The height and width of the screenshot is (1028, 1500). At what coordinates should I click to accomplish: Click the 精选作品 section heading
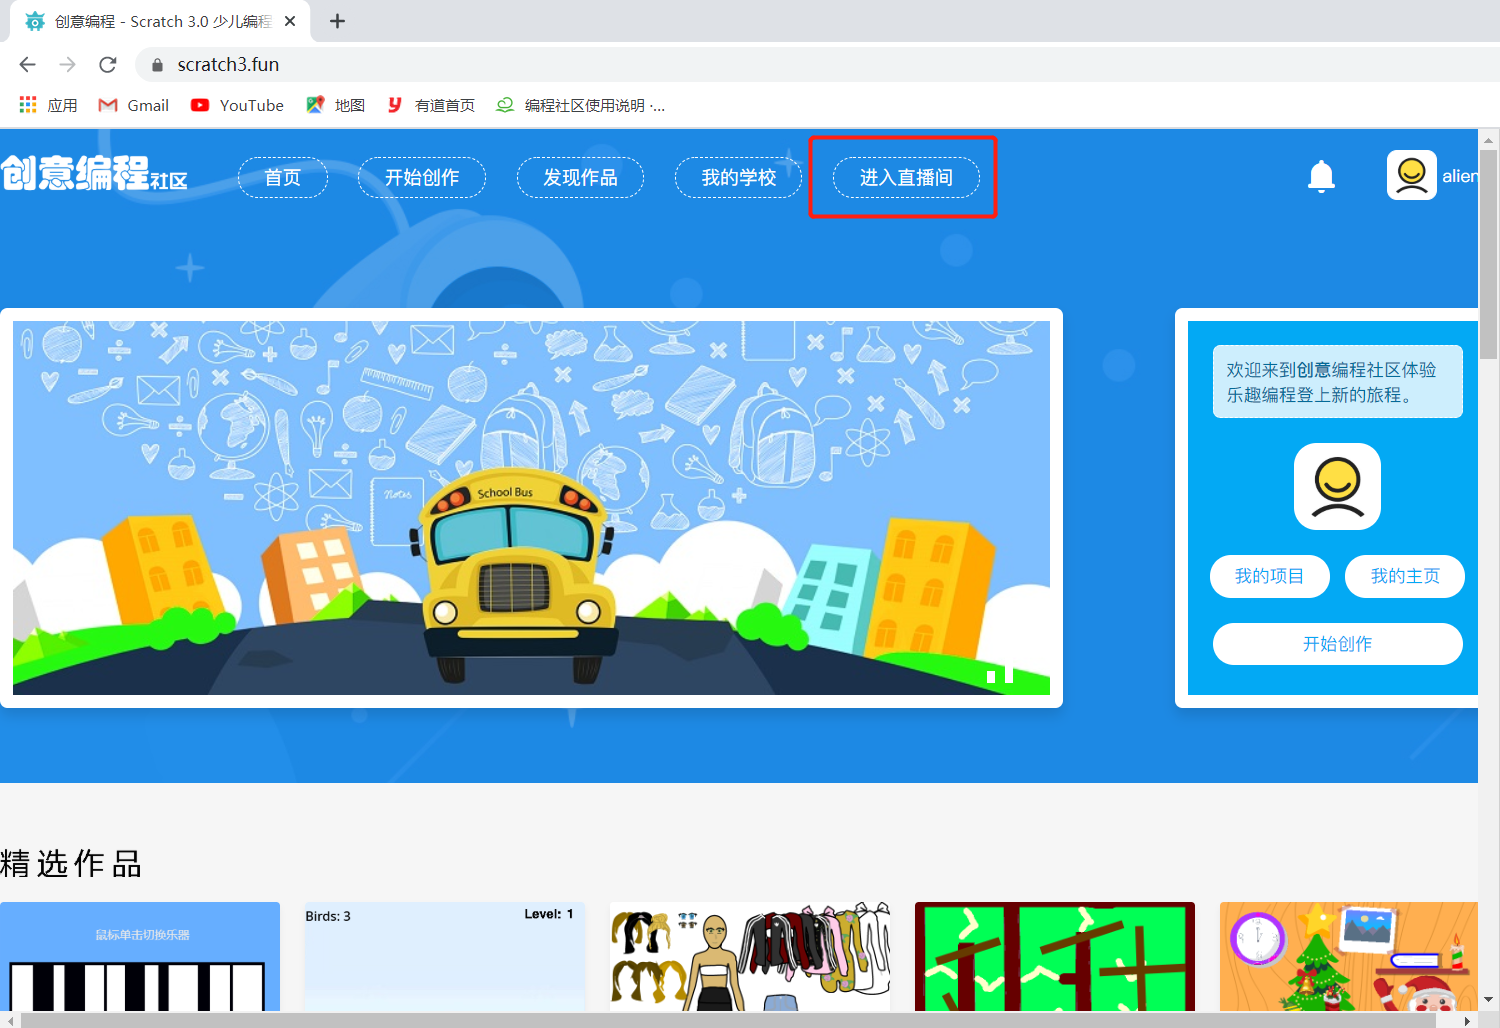click(x=71, y=863)
